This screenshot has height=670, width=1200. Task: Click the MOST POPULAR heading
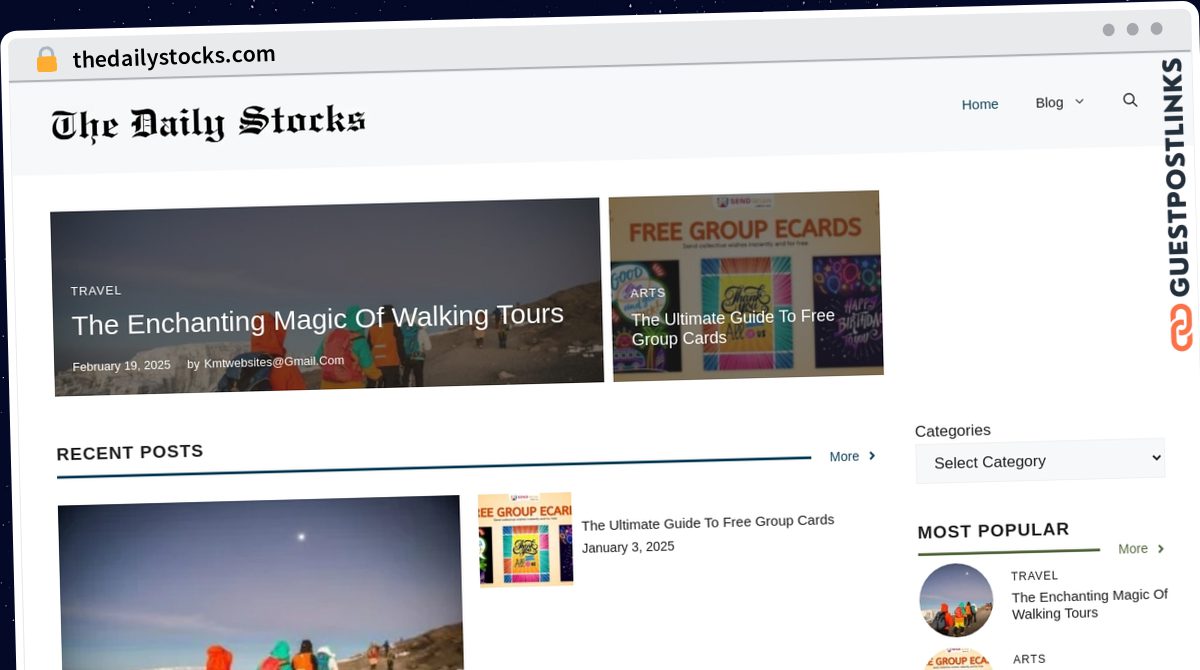(993, 531)
